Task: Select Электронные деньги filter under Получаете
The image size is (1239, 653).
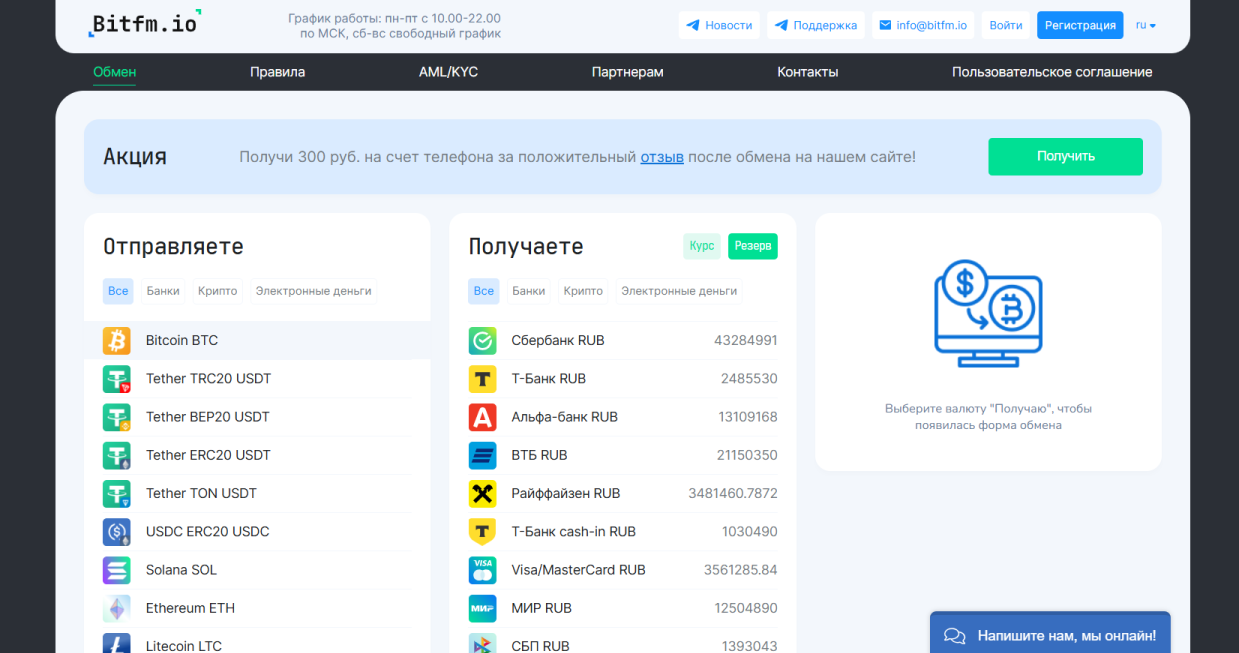Action: coord(680,291)
